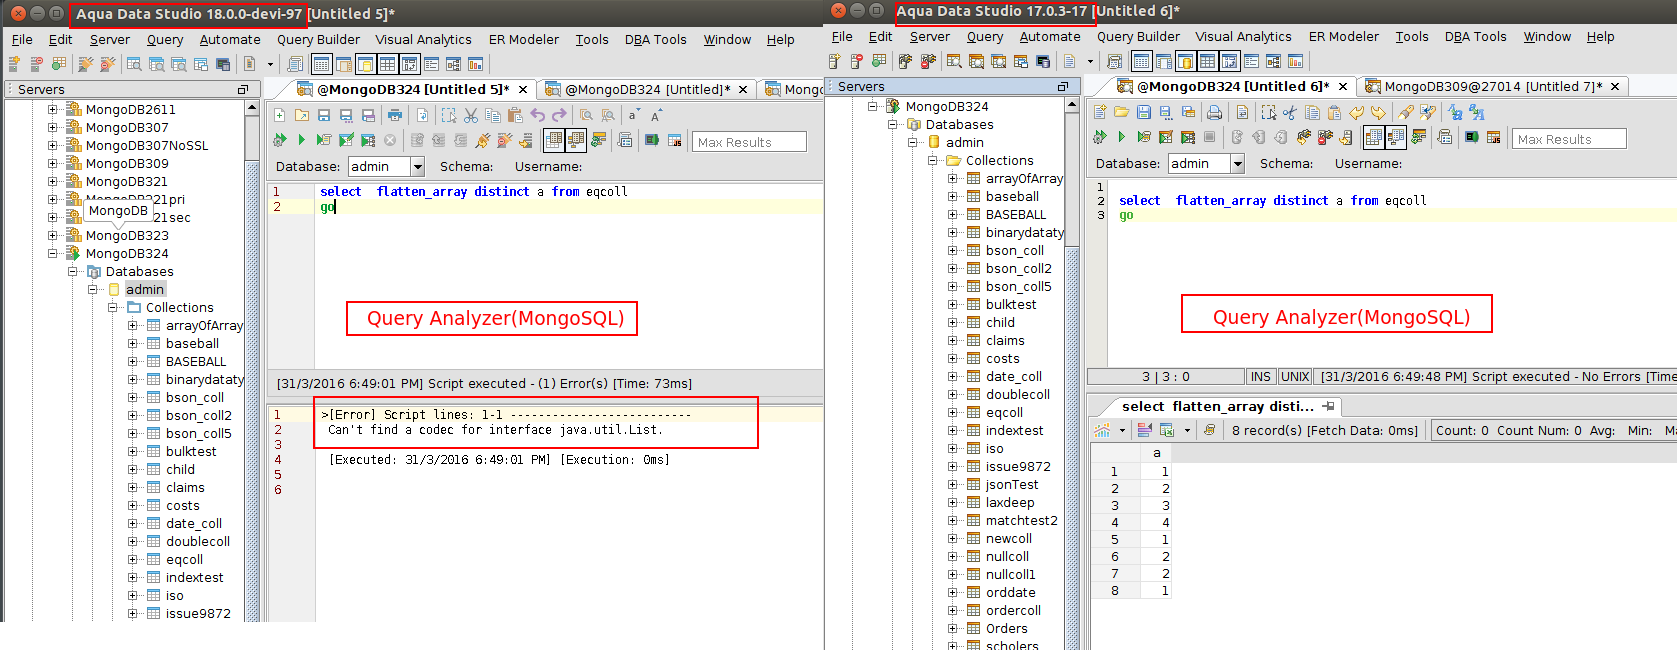The height and width of the screenshot is (650, 1678).
Task: Close @MongoDB324 [Untitled 5]* tab
Action: coord(523,90)
